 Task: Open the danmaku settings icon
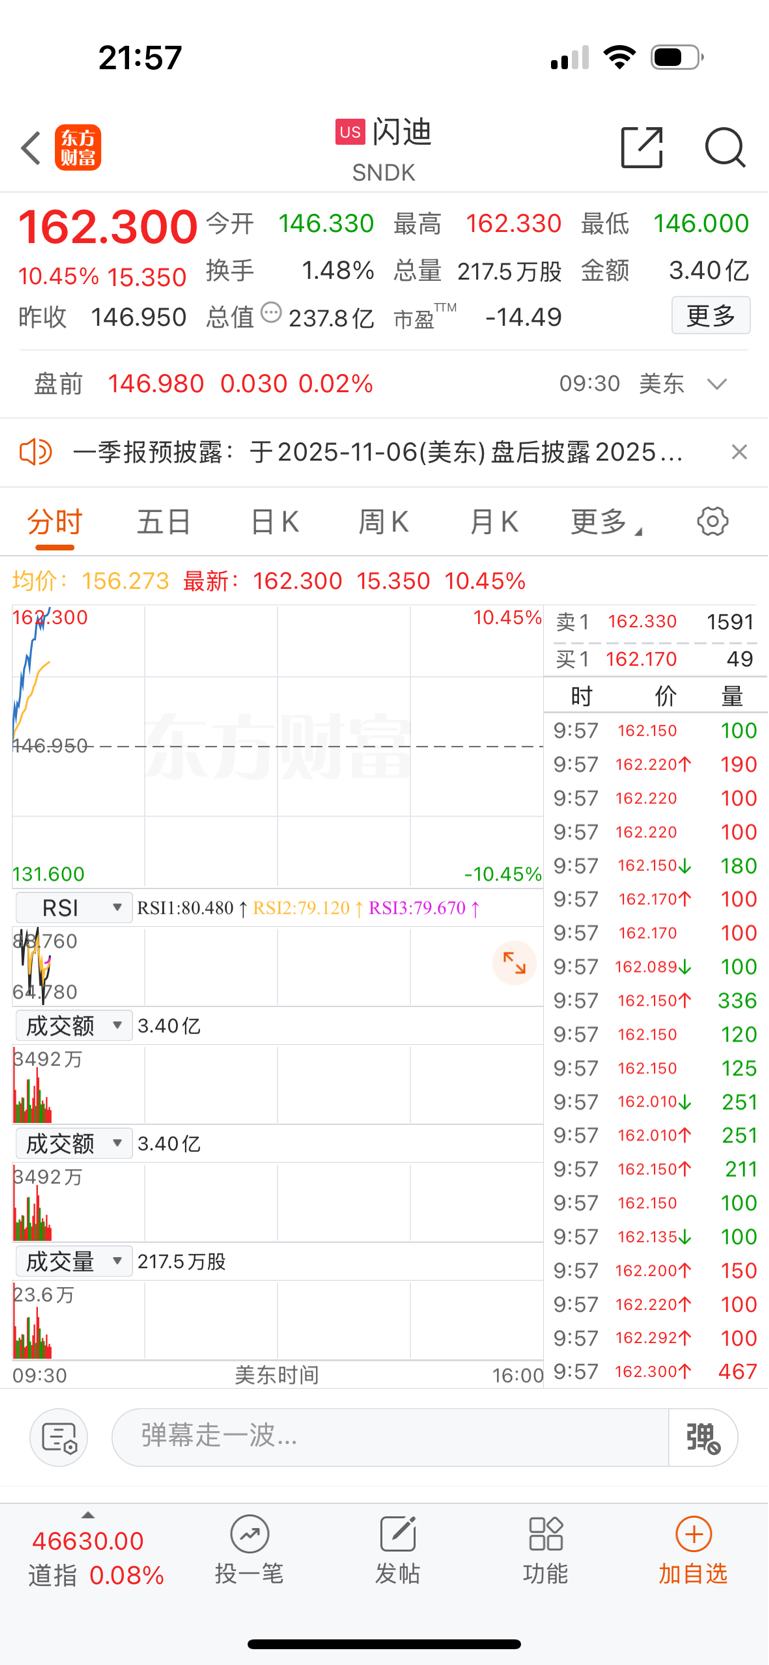pos(59,1438)
